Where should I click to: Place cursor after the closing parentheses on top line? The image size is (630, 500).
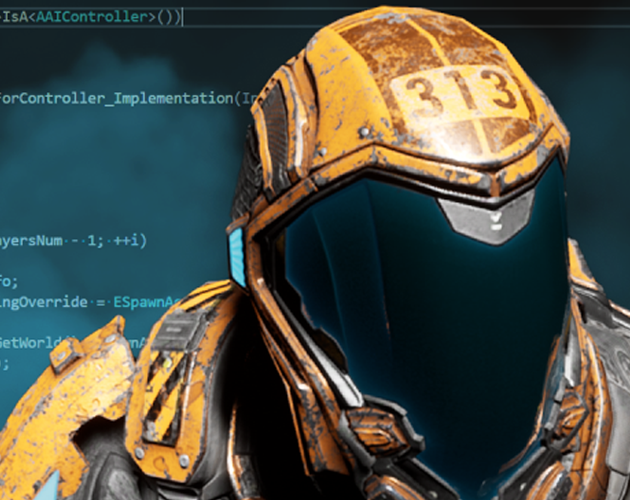180,18
